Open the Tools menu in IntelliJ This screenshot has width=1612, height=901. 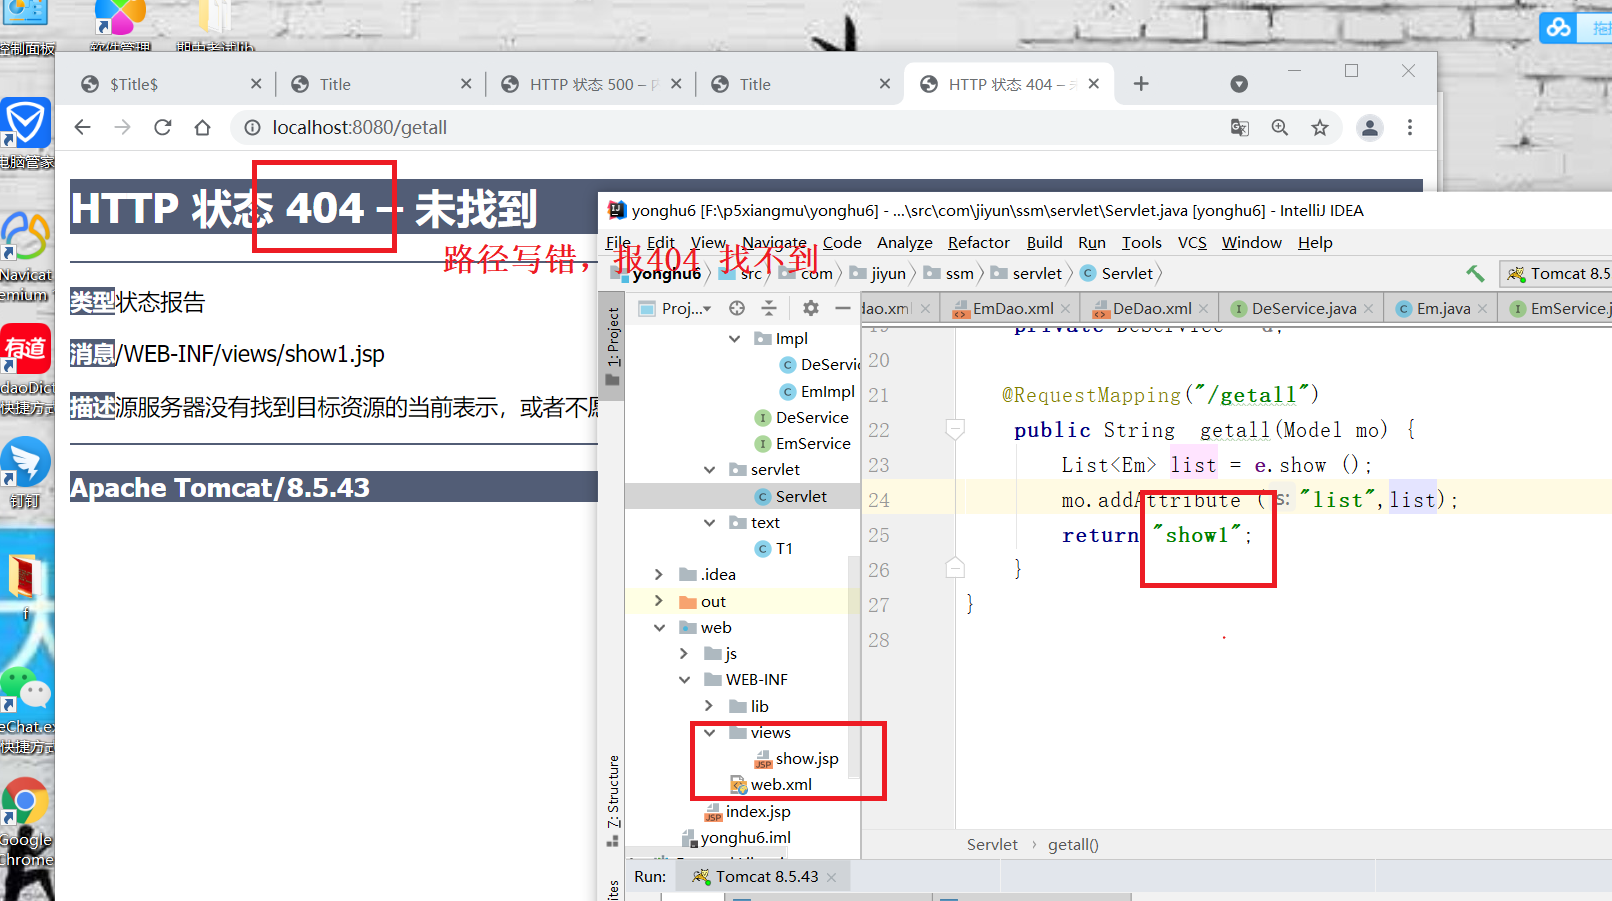point(1141,242)
